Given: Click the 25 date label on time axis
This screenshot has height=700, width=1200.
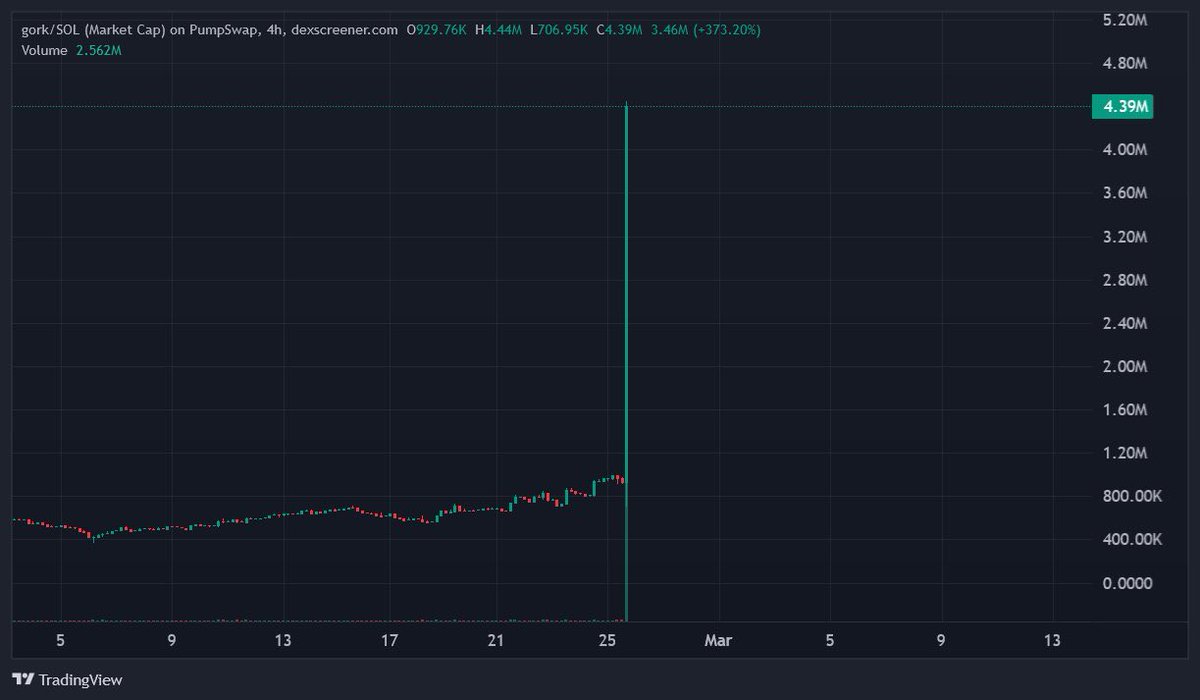Looking at the screenshot, I should (x=607, y=640).
